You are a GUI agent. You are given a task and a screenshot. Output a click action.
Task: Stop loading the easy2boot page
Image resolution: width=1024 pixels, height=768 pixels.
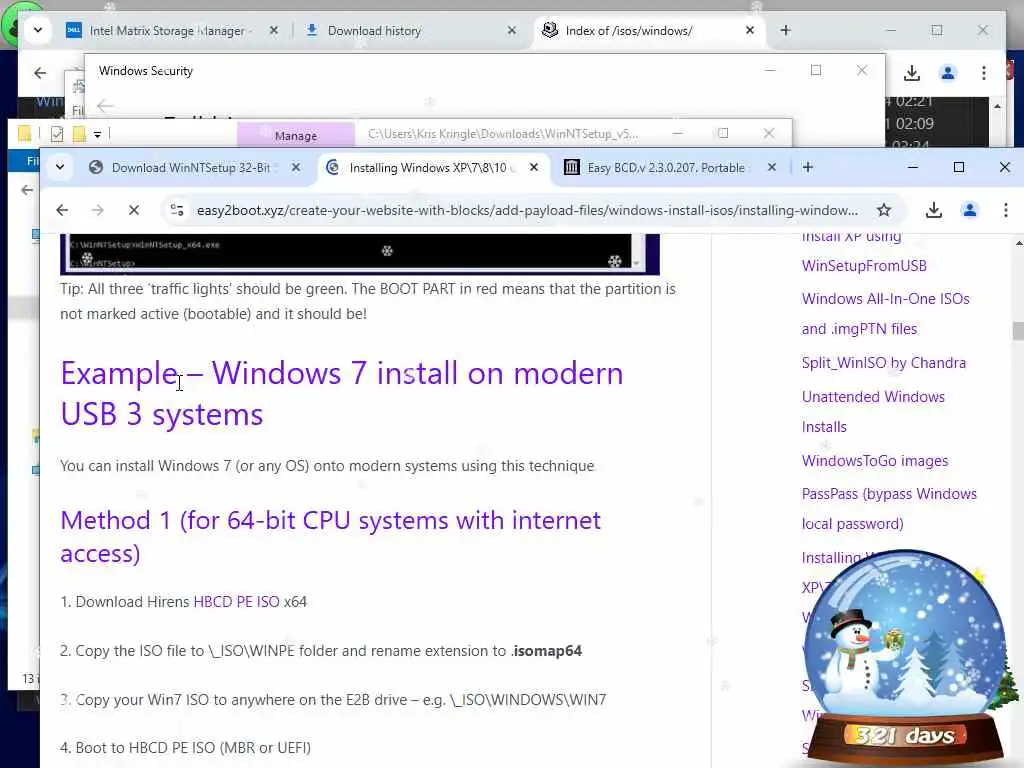[133, 210]
